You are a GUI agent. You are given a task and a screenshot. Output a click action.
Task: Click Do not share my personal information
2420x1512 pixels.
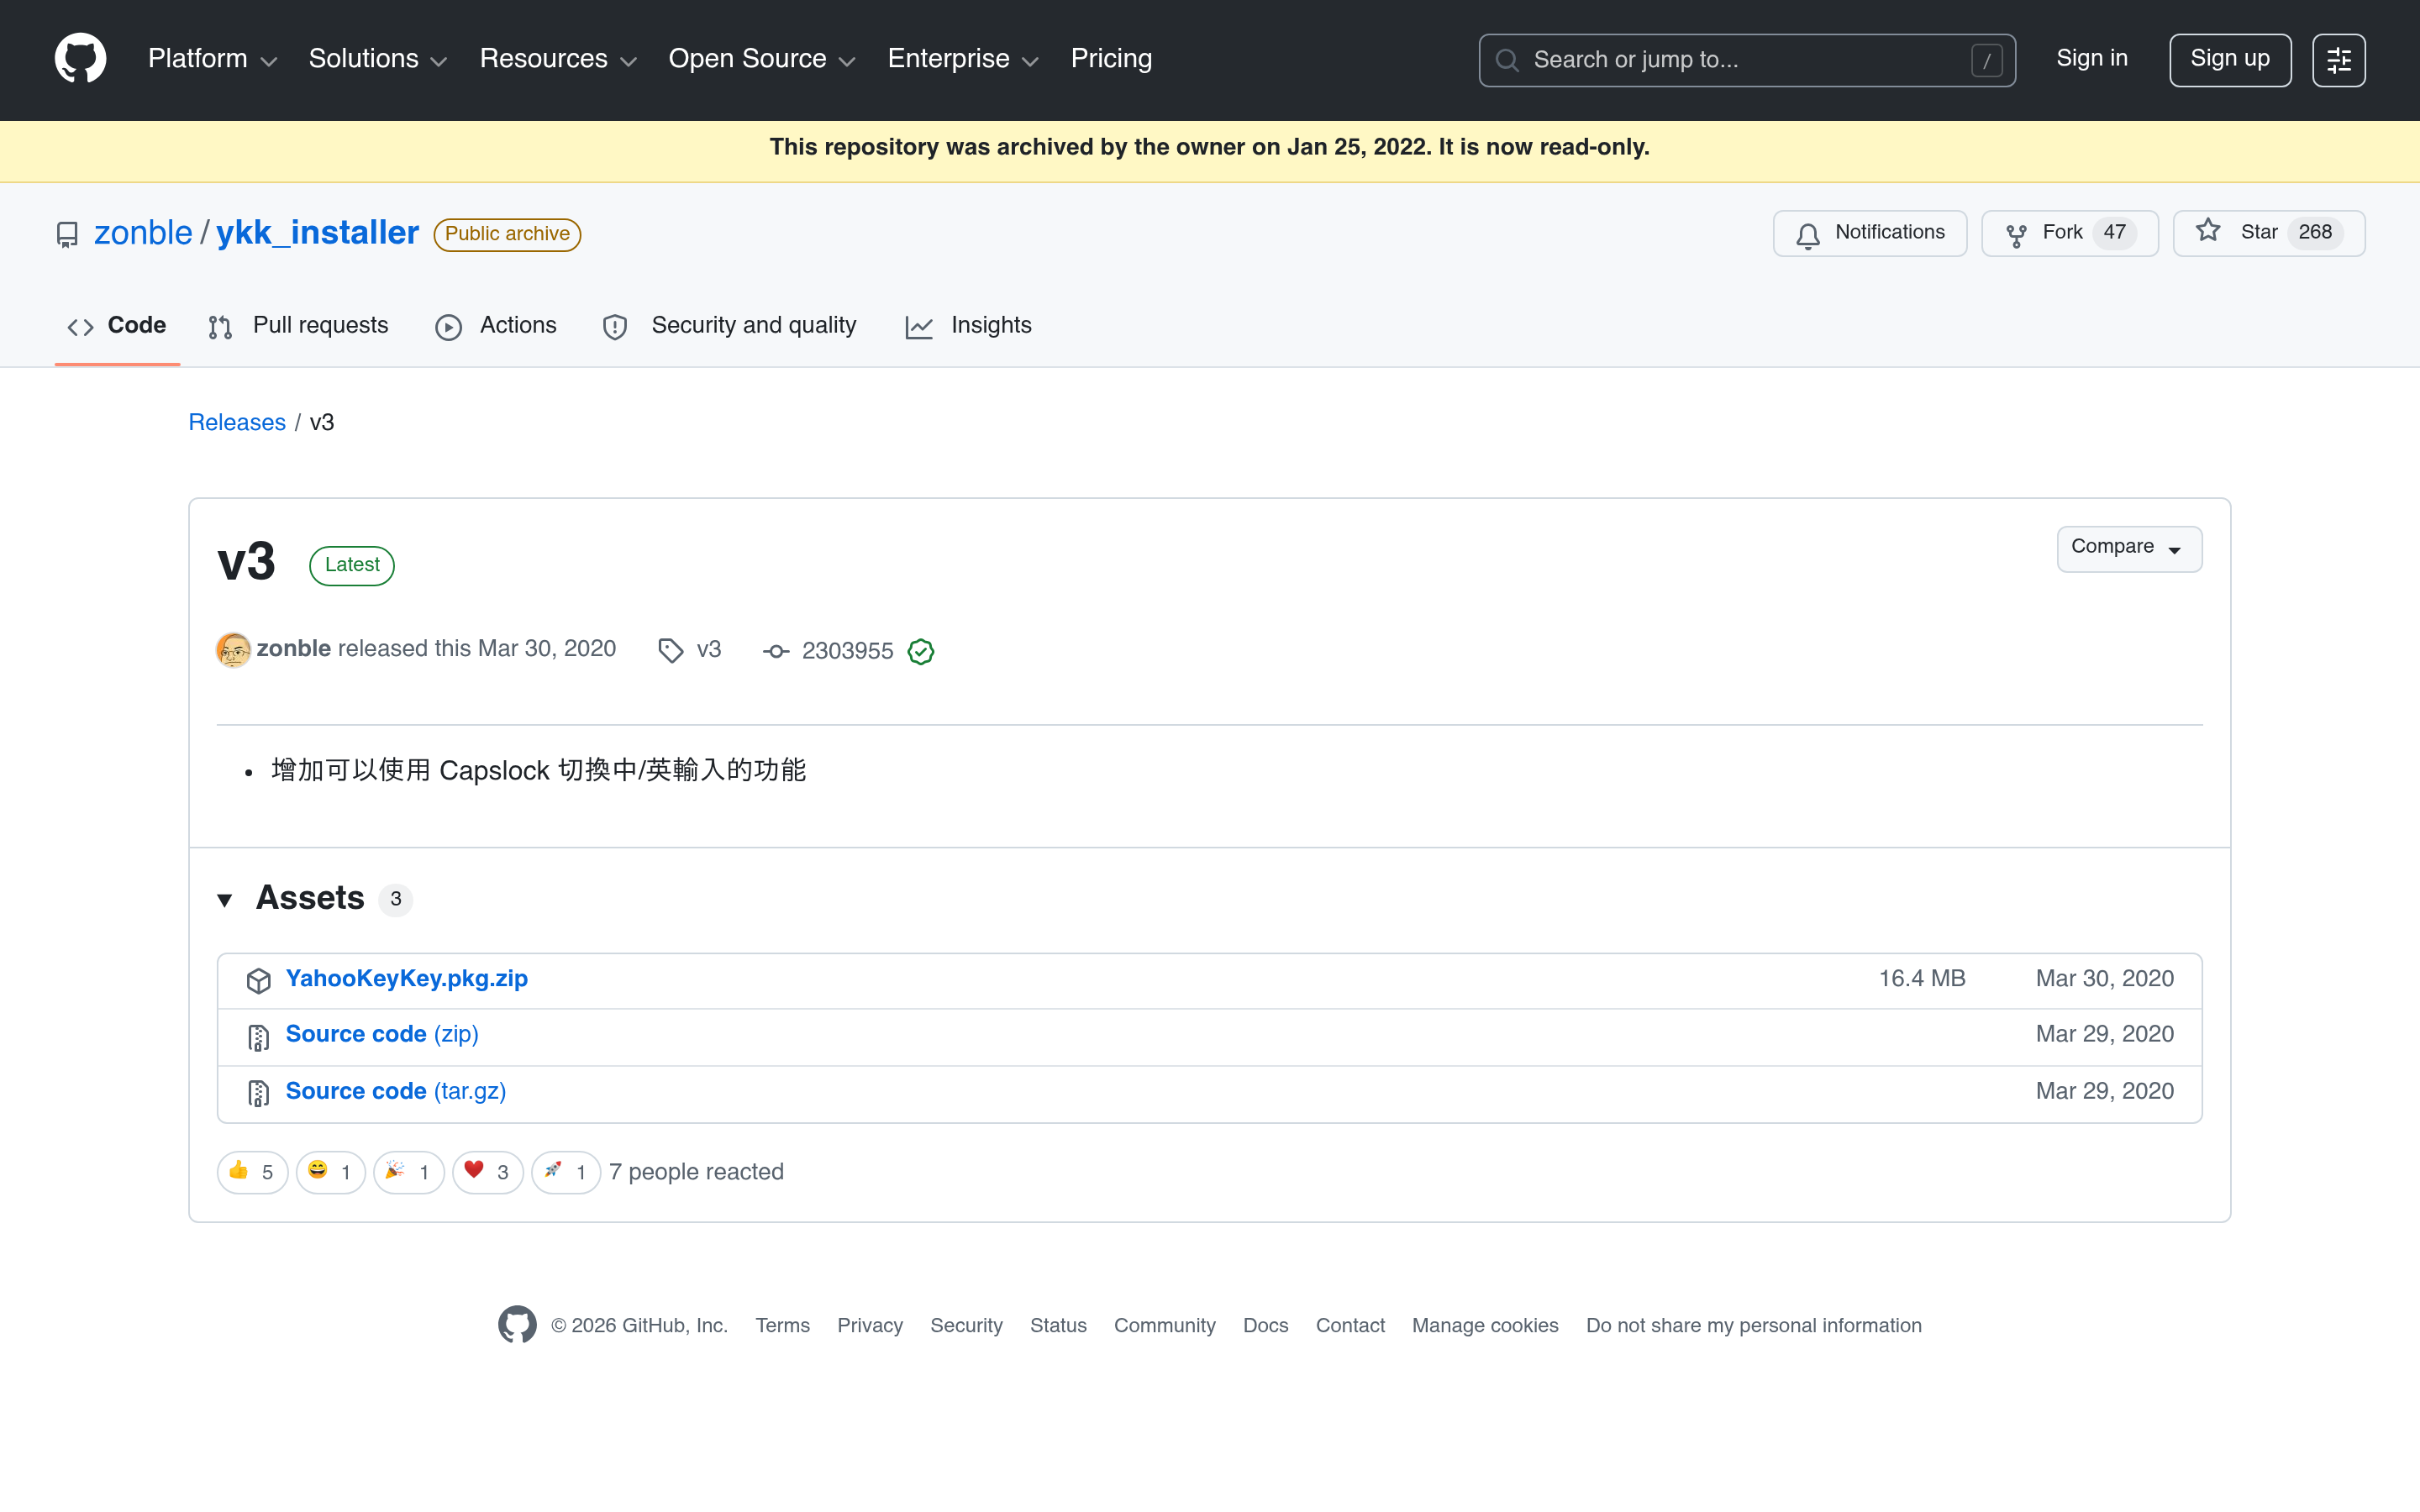tap(1753, 1326)
